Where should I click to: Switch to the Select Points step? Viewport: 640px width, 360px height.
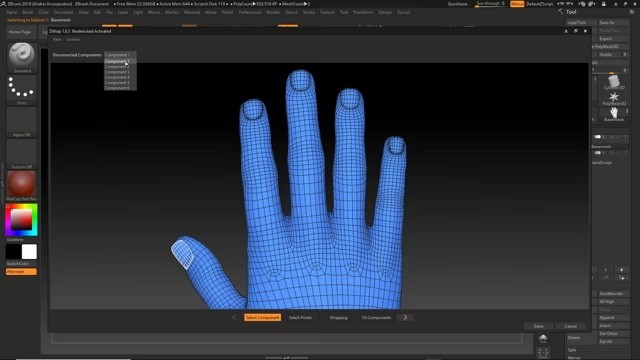click(x=300, y=318)
